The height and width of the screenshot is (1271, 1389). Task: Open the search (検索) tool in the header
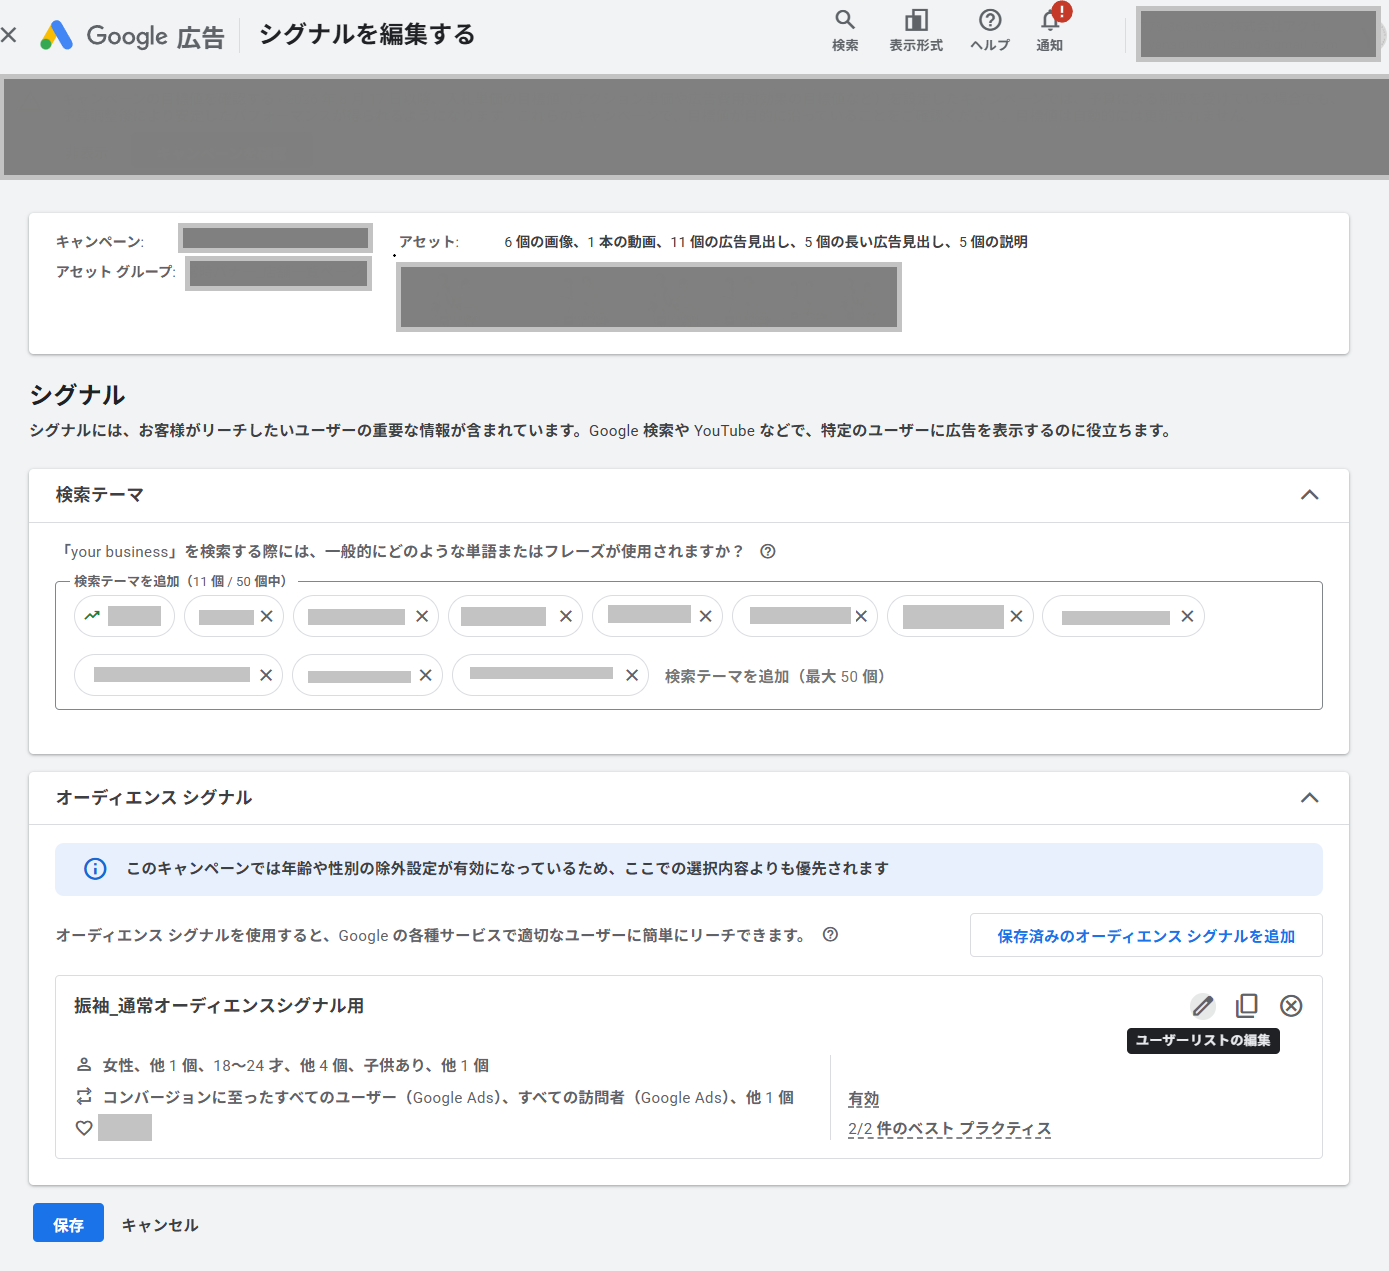tap(845, 30)
